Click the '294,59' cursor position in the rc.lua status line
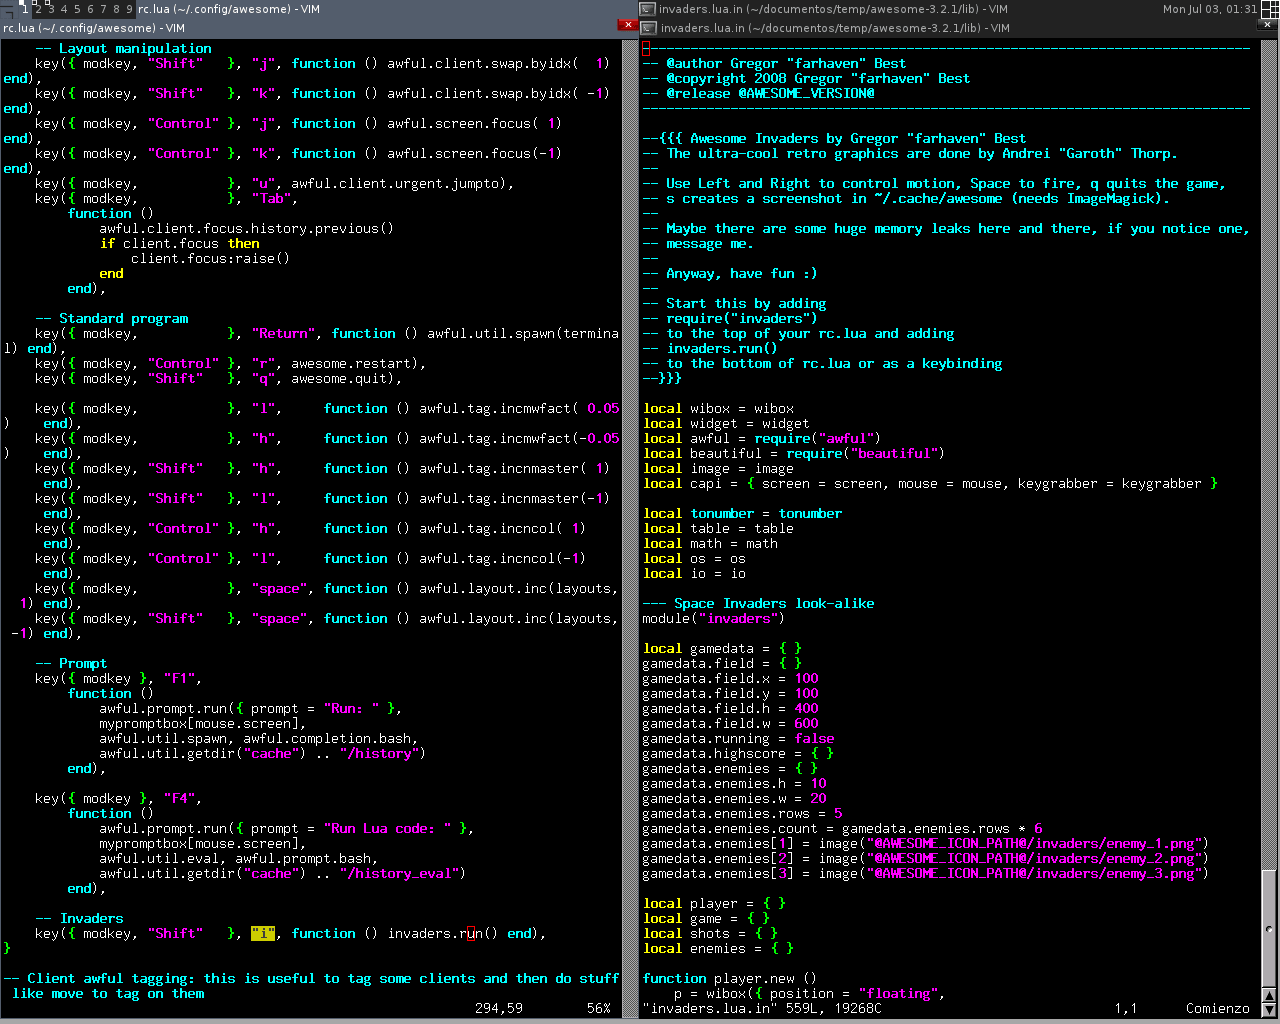Image resolution: width=1280 pixels, height=1024 pixels. click(x=499, y=1008)
